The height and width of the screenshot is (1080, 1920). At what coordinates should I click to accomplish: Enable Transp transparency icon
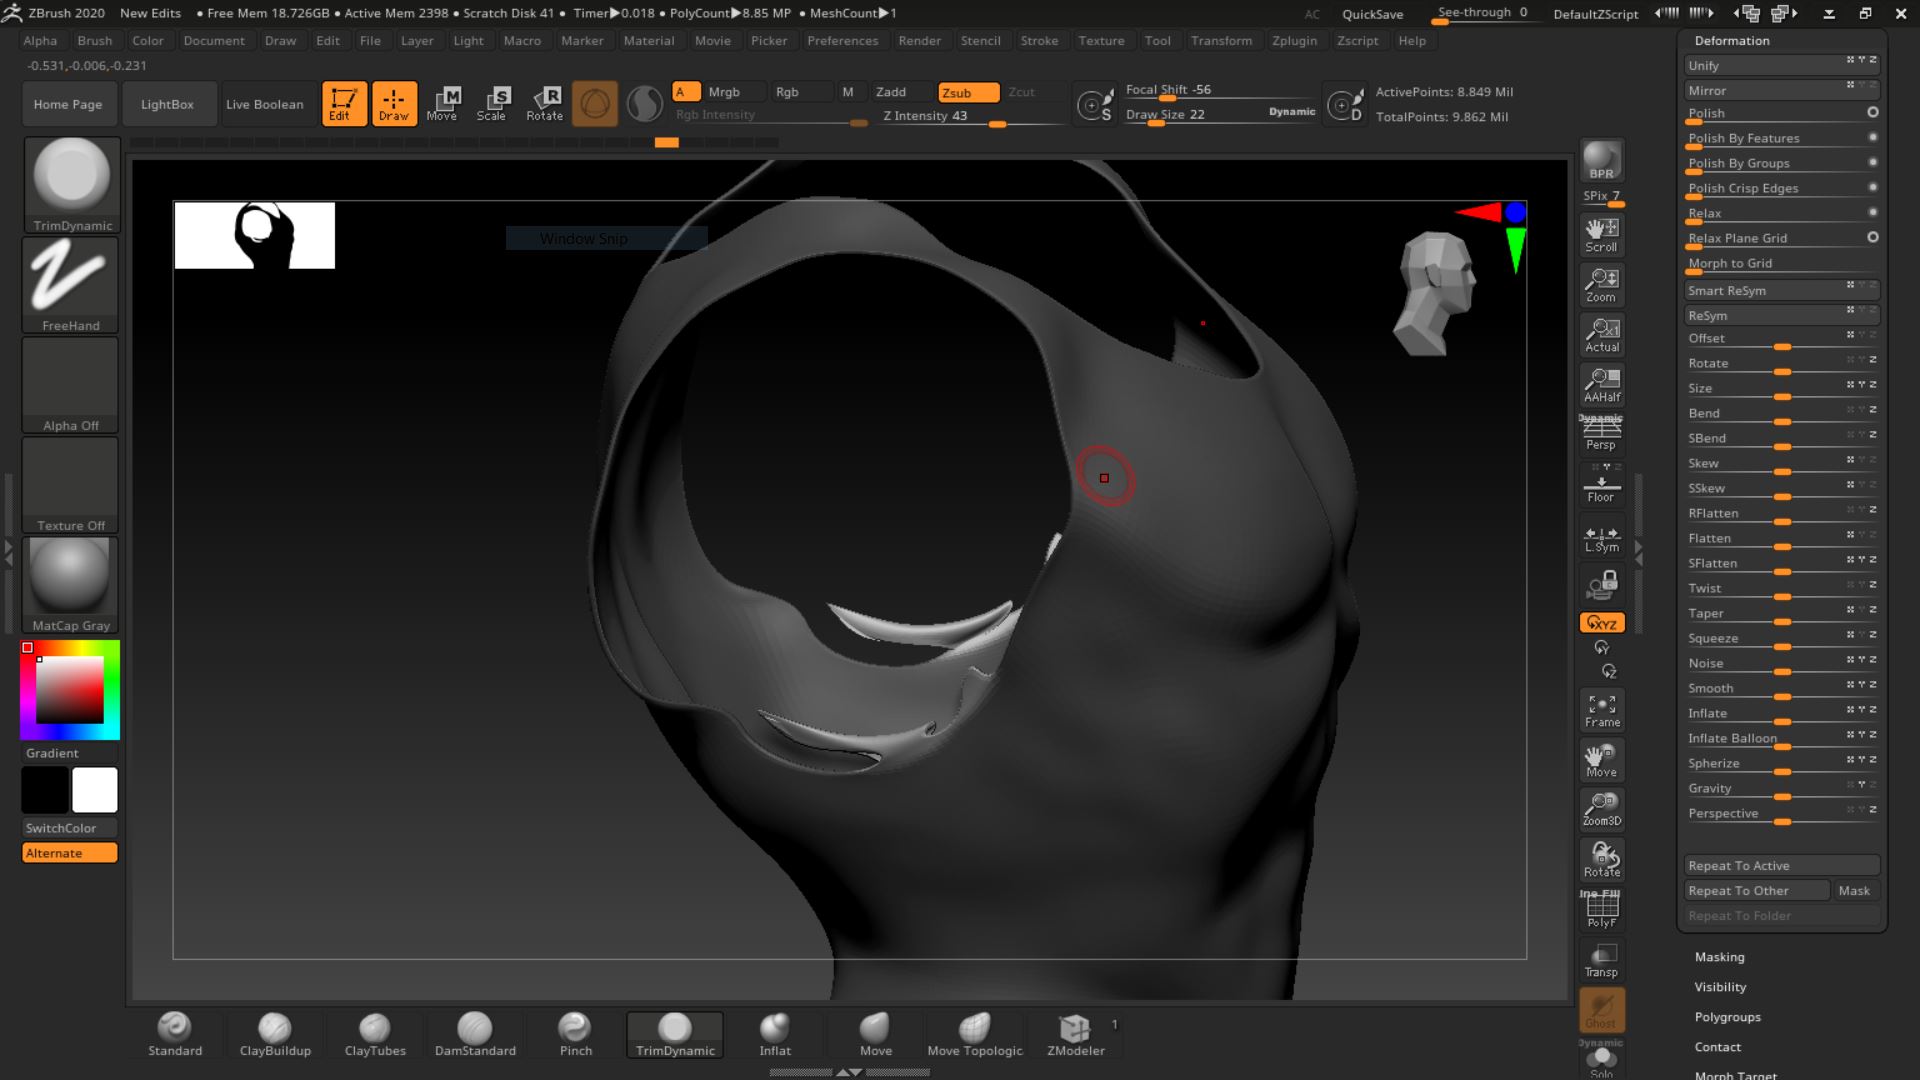[x=1601, y=958]
